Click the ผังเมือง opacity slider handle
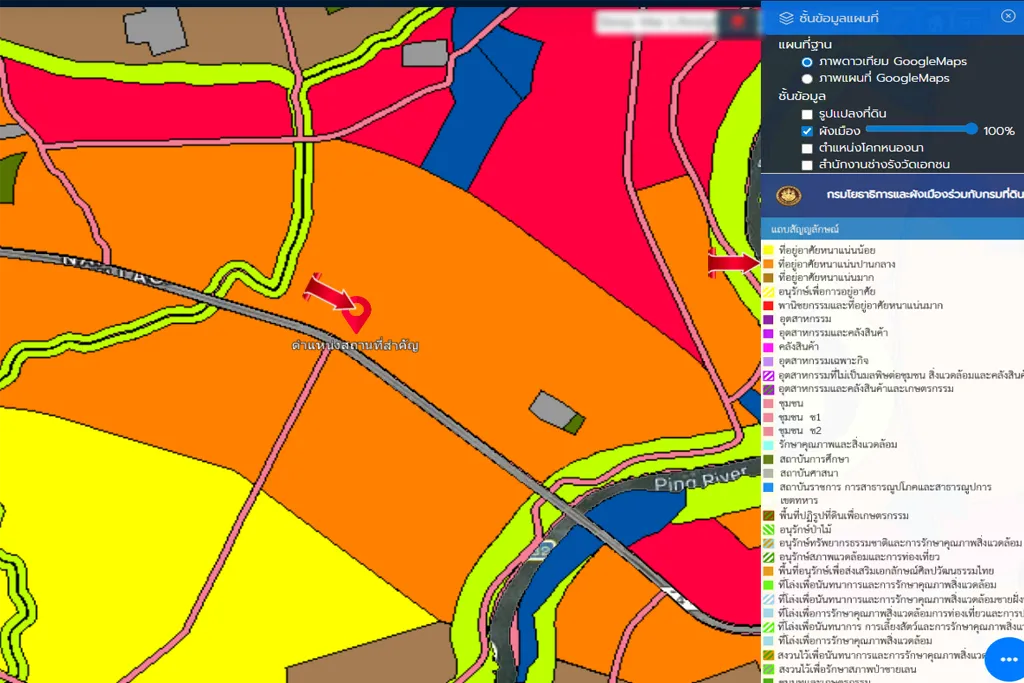 [x=971, y=129]
